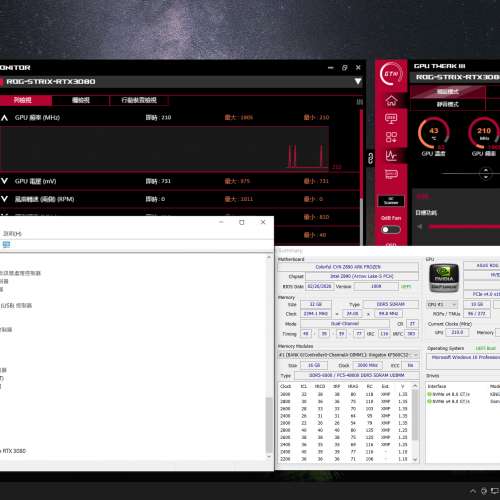
Task: Toggle the 0dB Fan switch
Action: click(x=391, y=230)
